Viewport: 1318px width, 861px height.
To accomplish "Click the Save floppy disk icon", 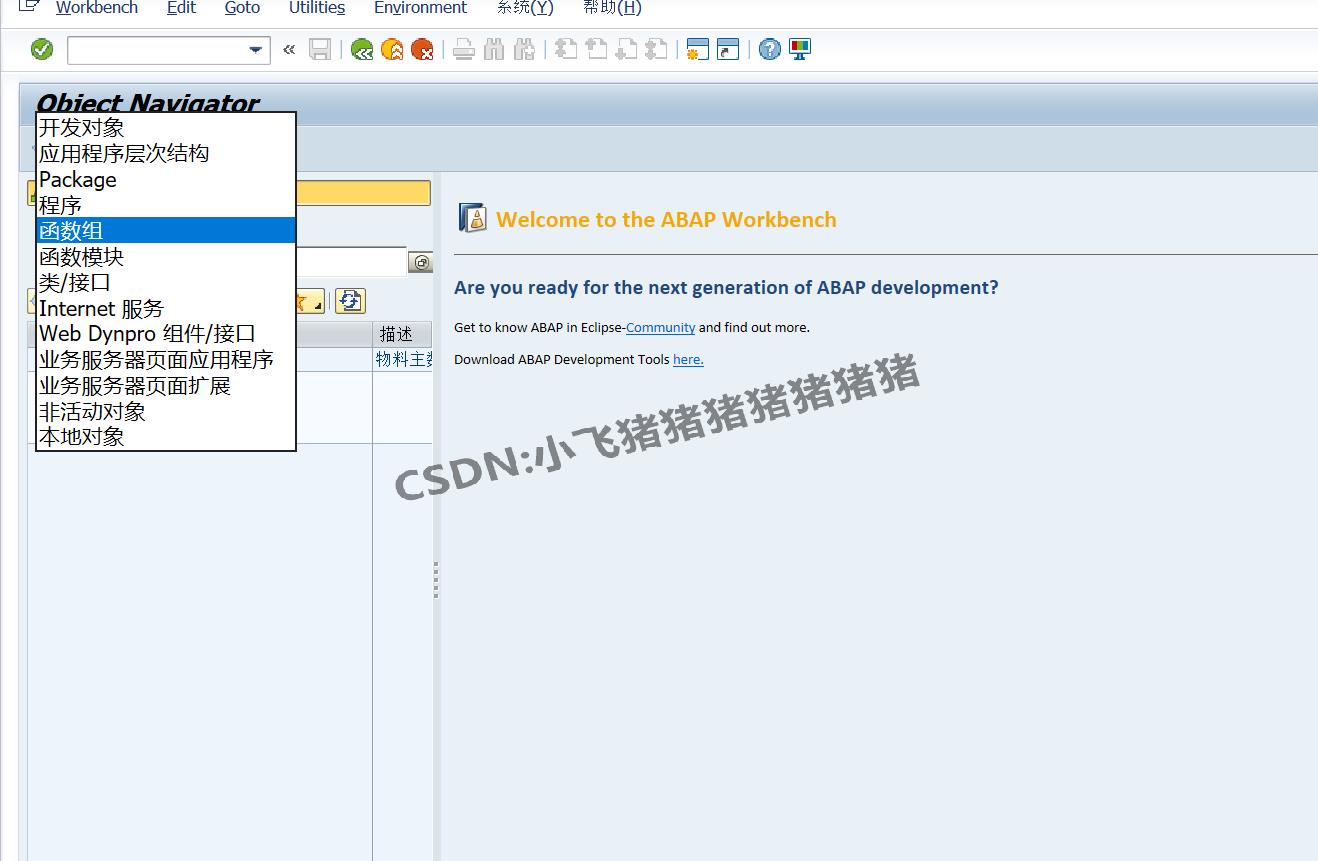I will (x=320, y=49).
